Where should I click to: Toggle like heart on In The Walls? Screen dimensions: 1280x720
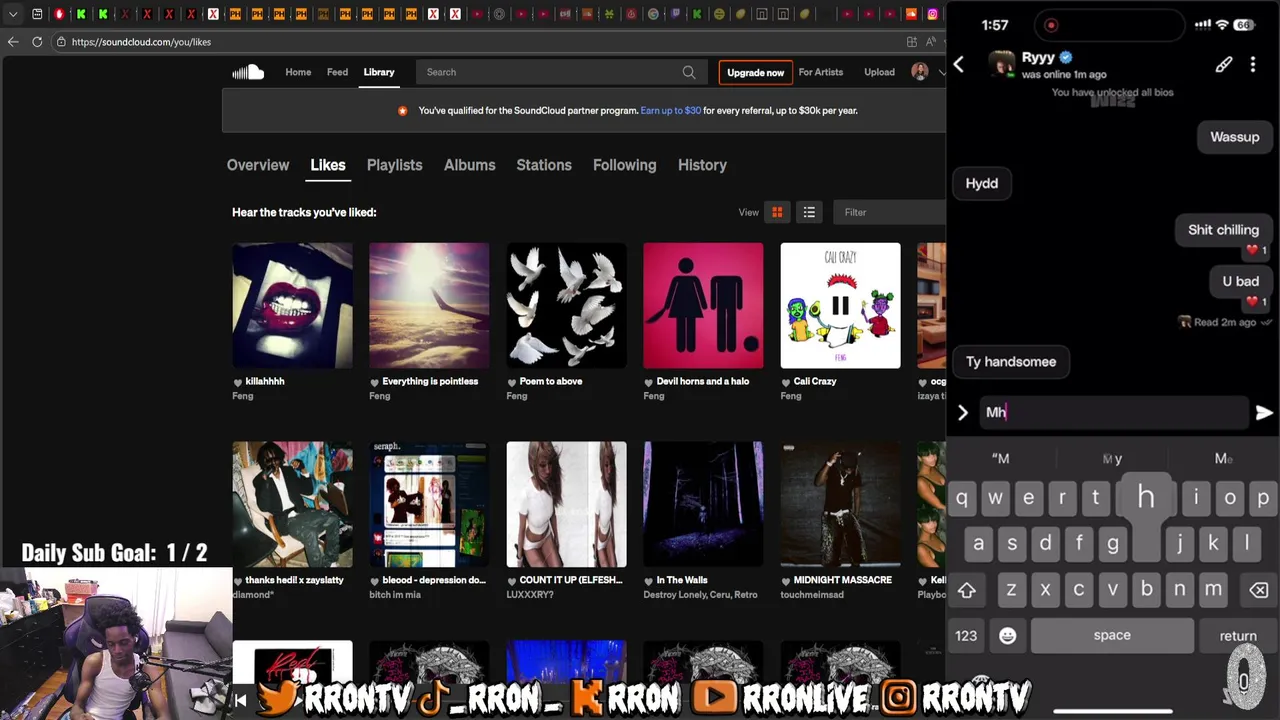[x=649, y=581]
